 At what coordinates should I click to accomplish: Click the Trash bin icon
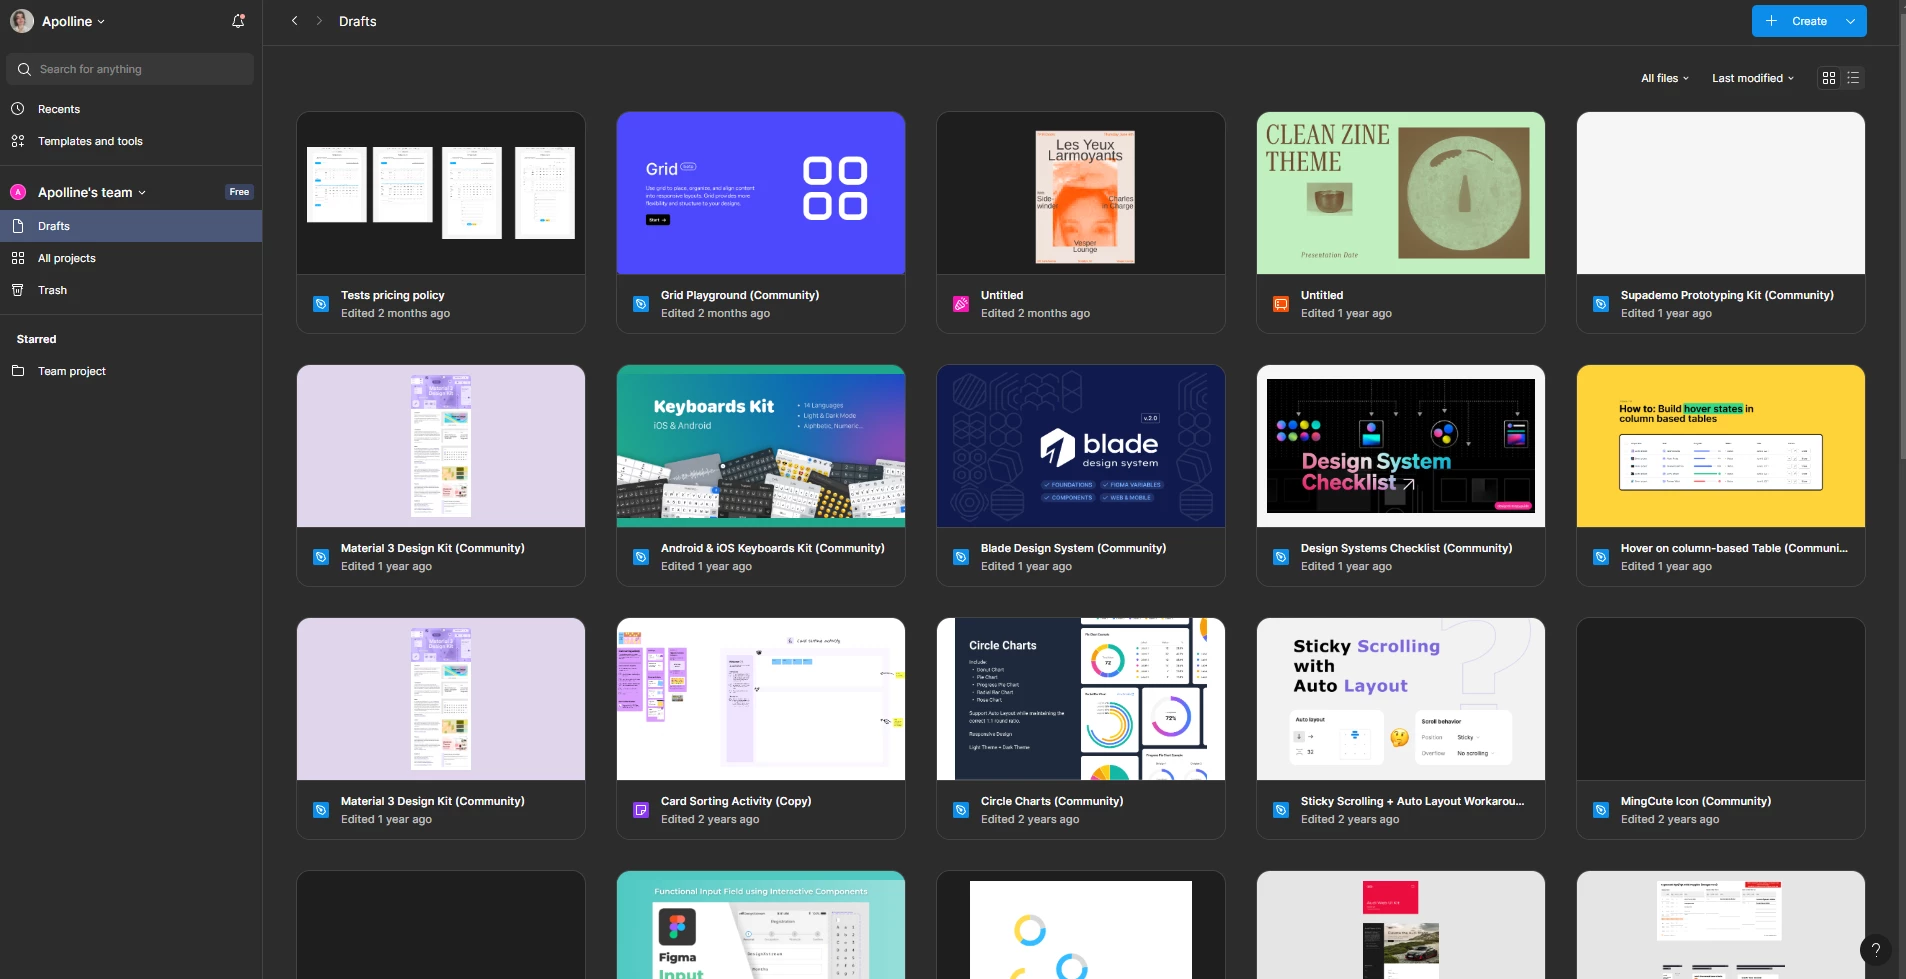18,290
